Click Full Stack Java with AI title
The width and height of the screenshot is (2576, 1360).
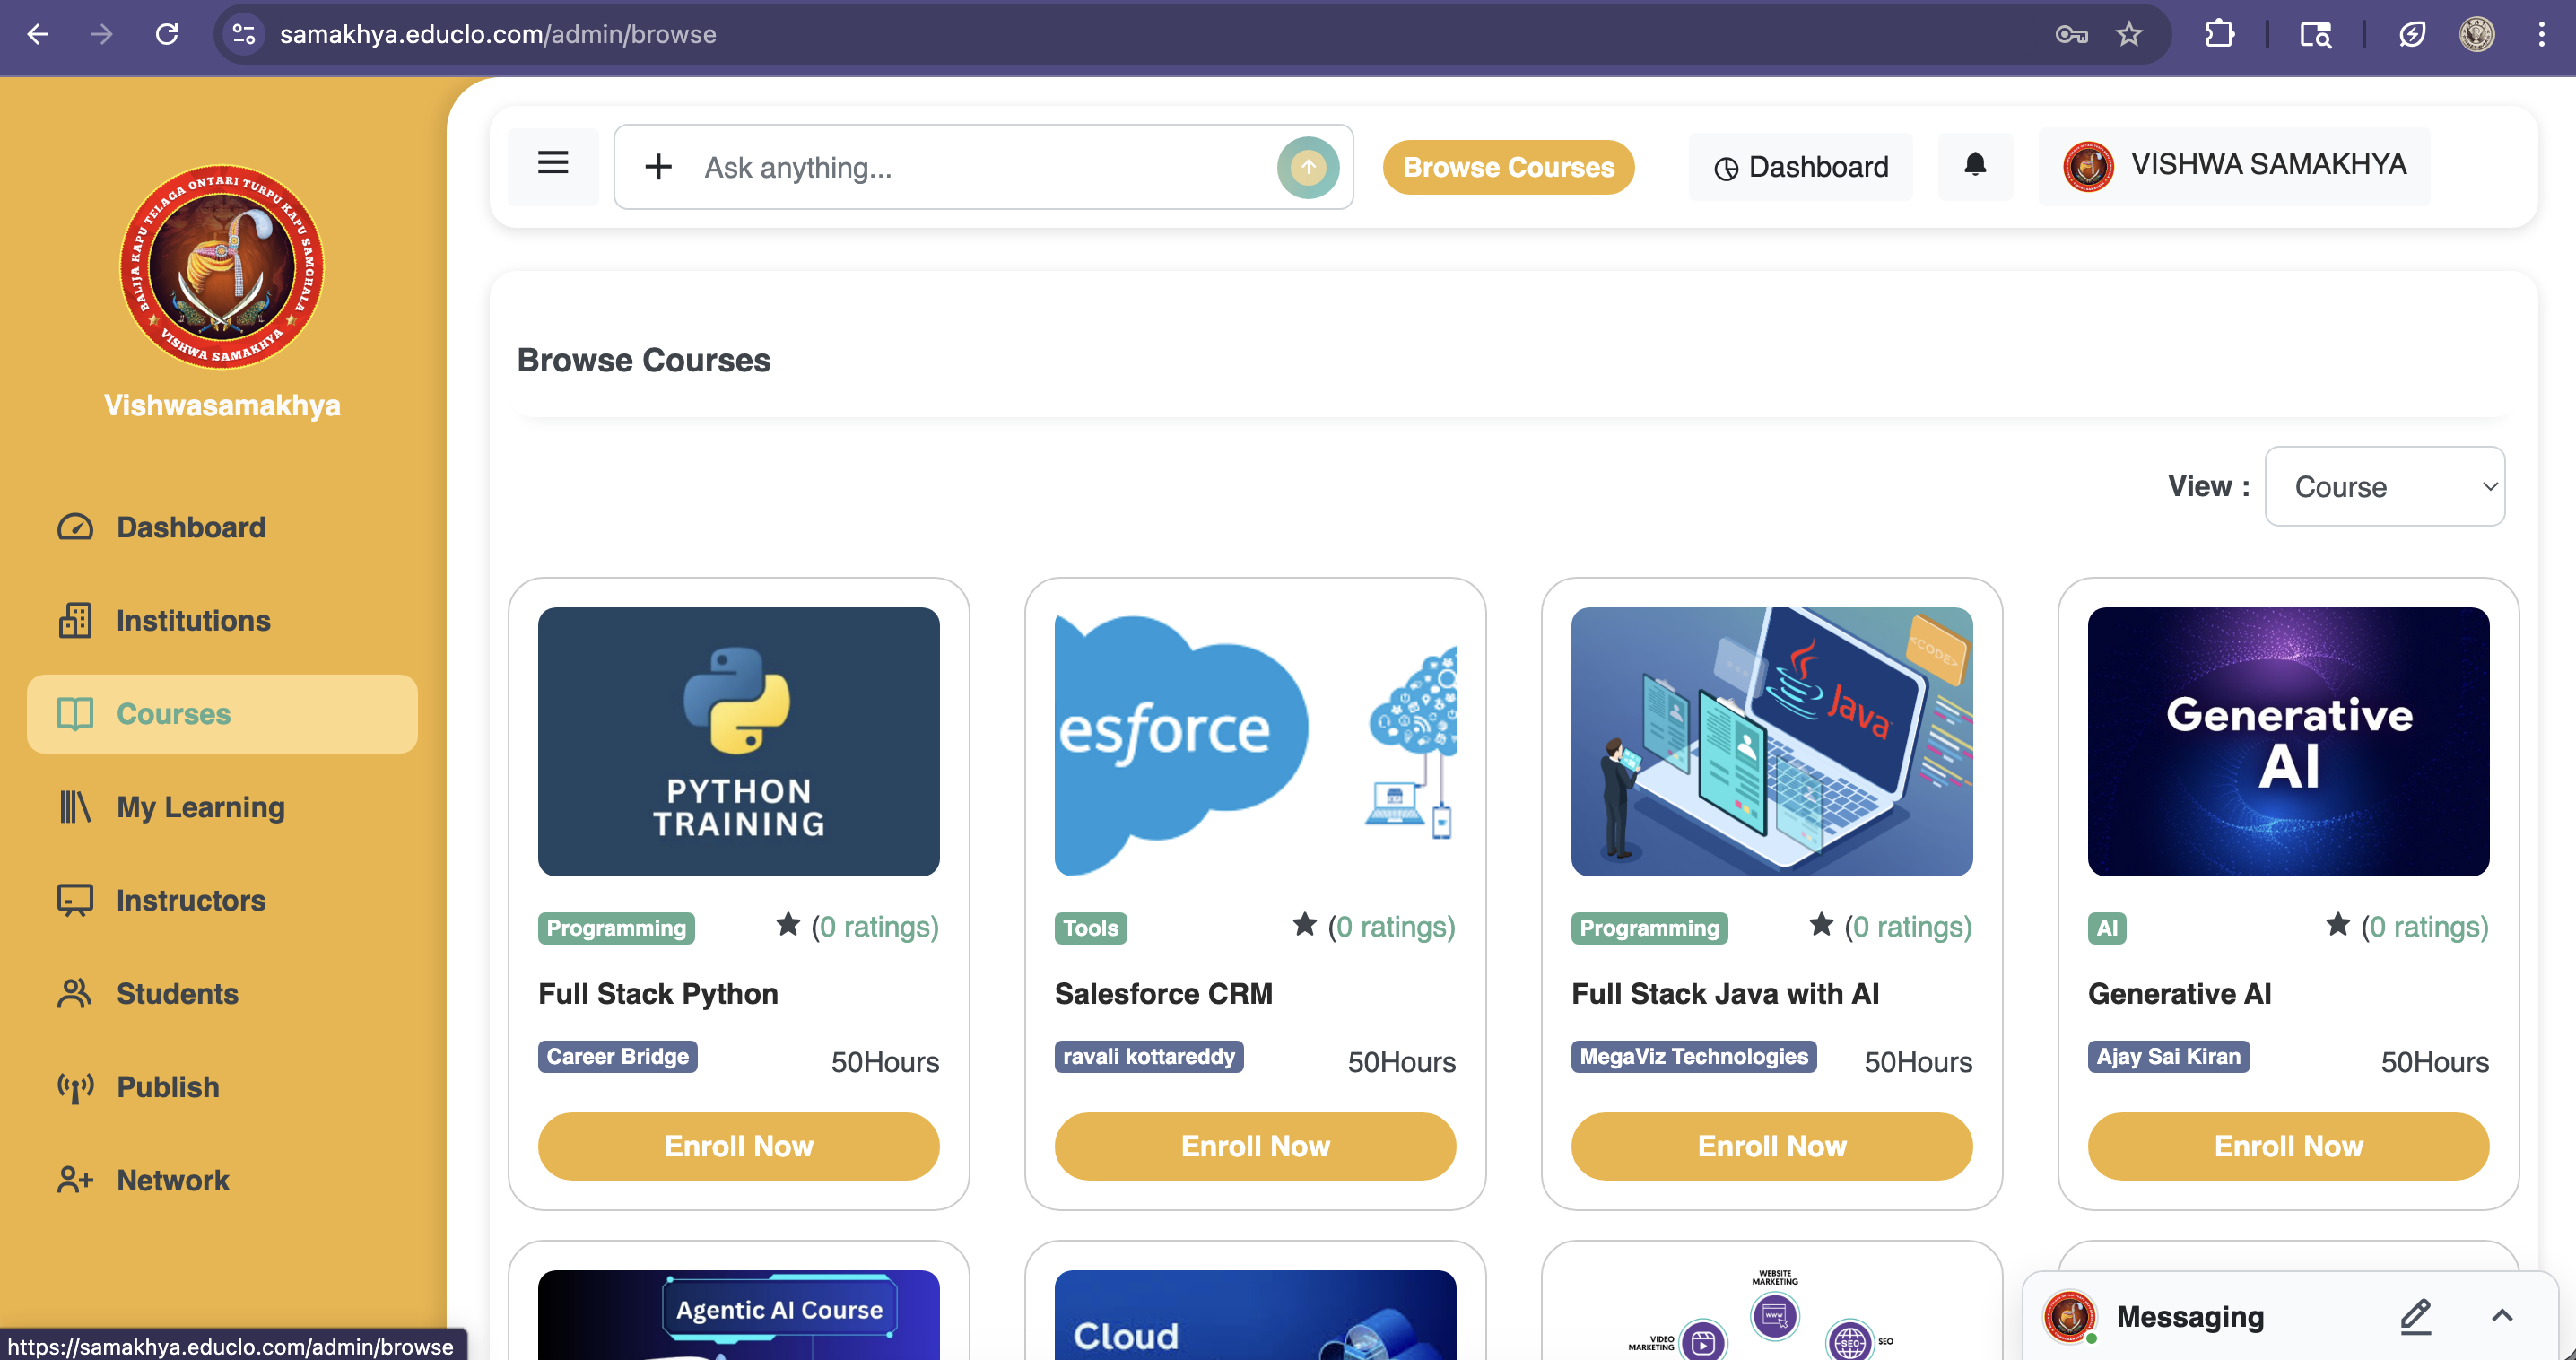(1725, 993)
